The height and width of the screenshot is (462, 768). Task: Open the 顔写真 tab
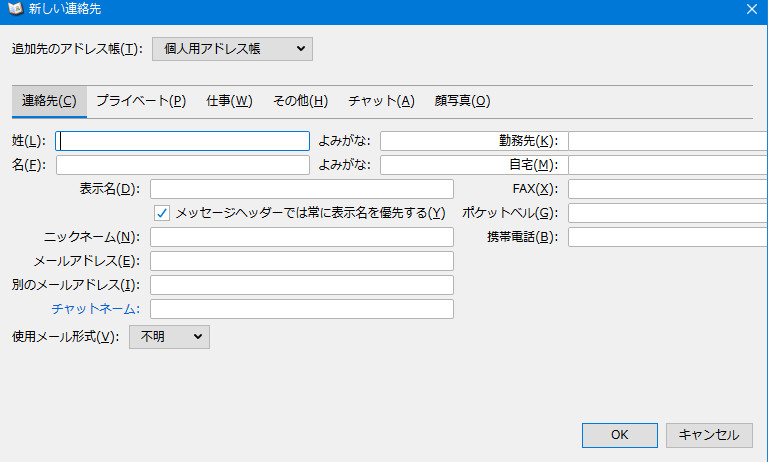click(x=462, y=101)
